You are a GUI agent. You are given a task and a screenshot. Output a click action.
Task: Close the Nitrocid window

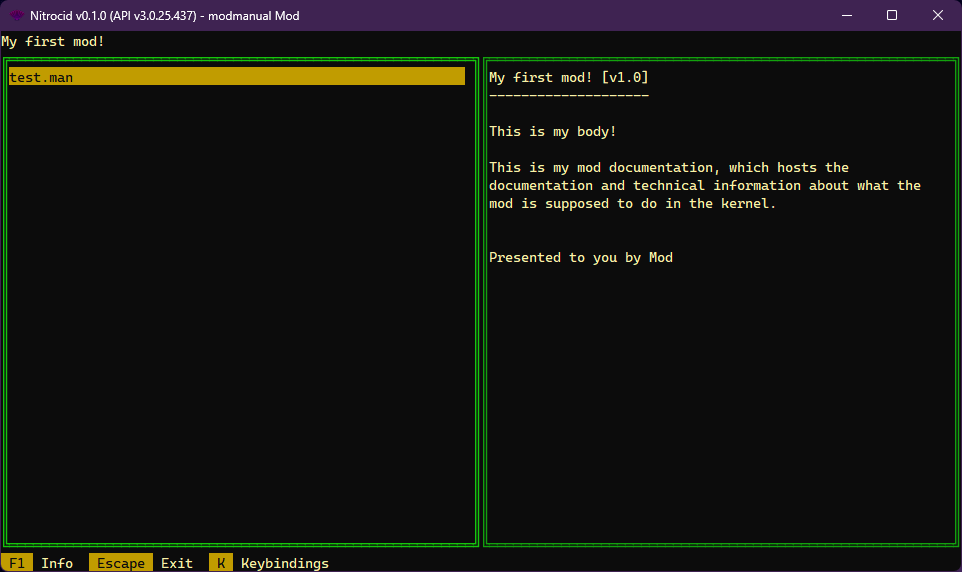point(937,15)
